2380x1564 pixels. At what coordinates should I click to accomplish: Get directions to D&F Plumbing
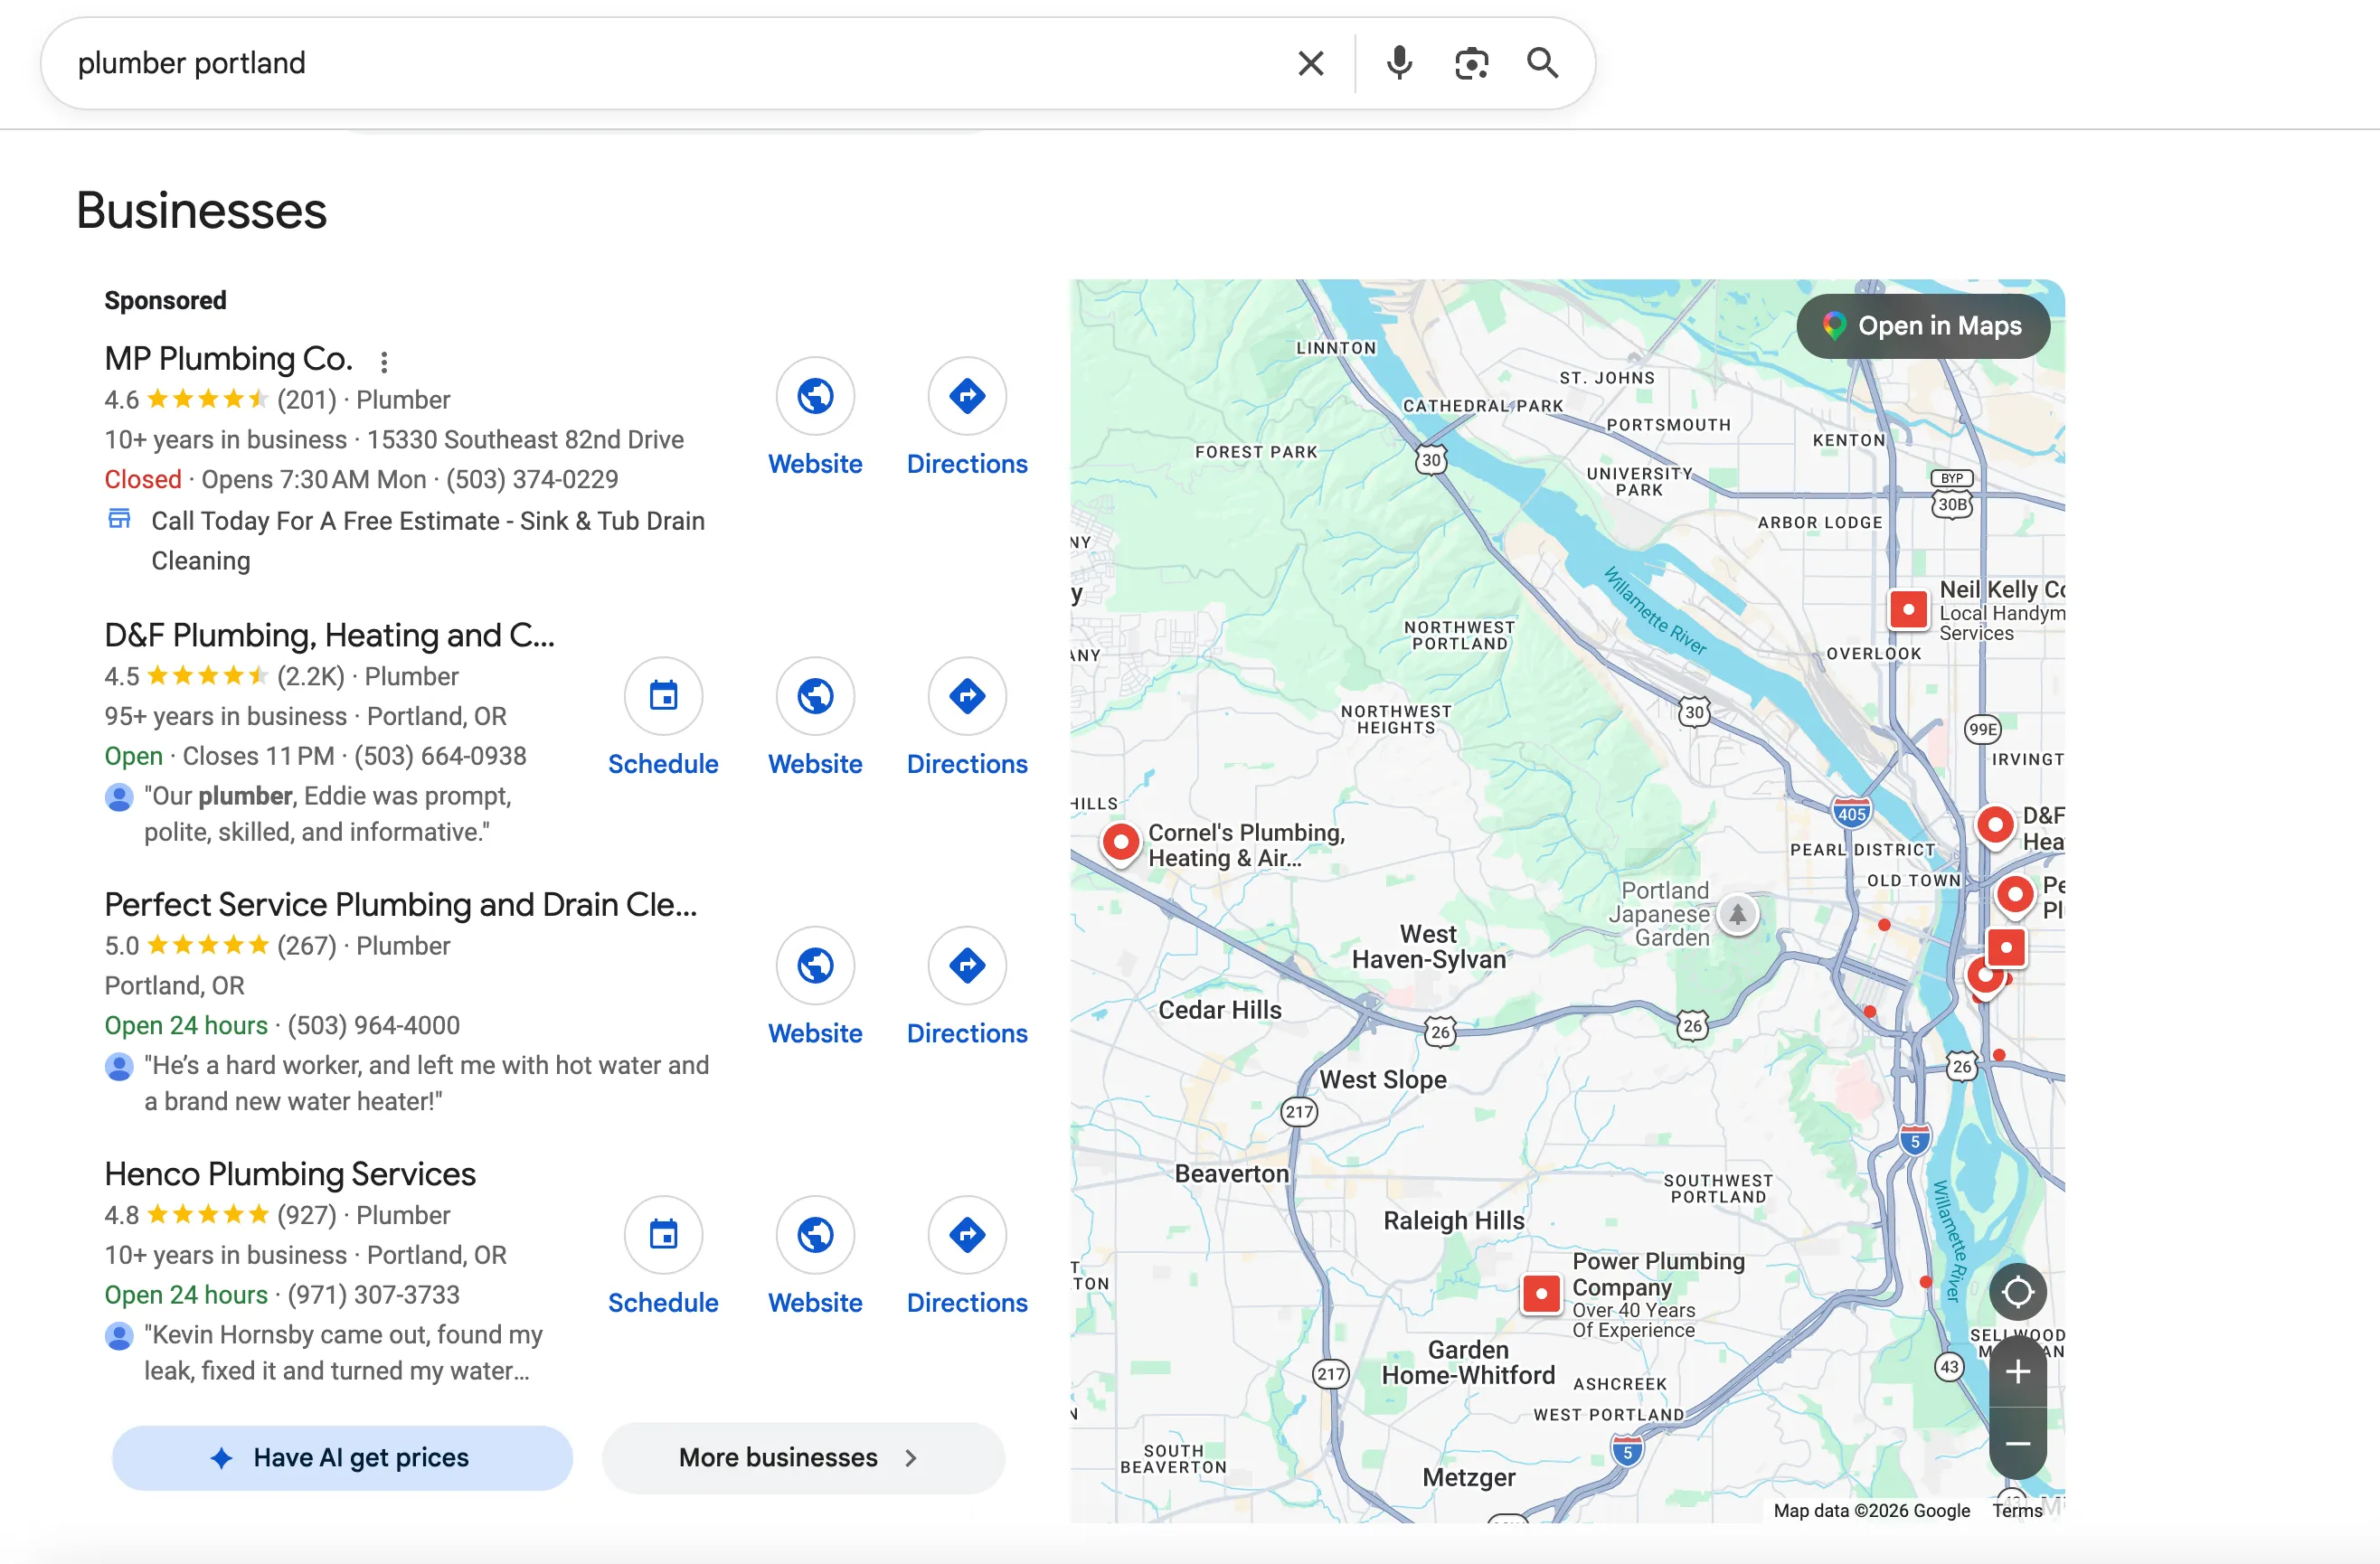click(967, 696)
